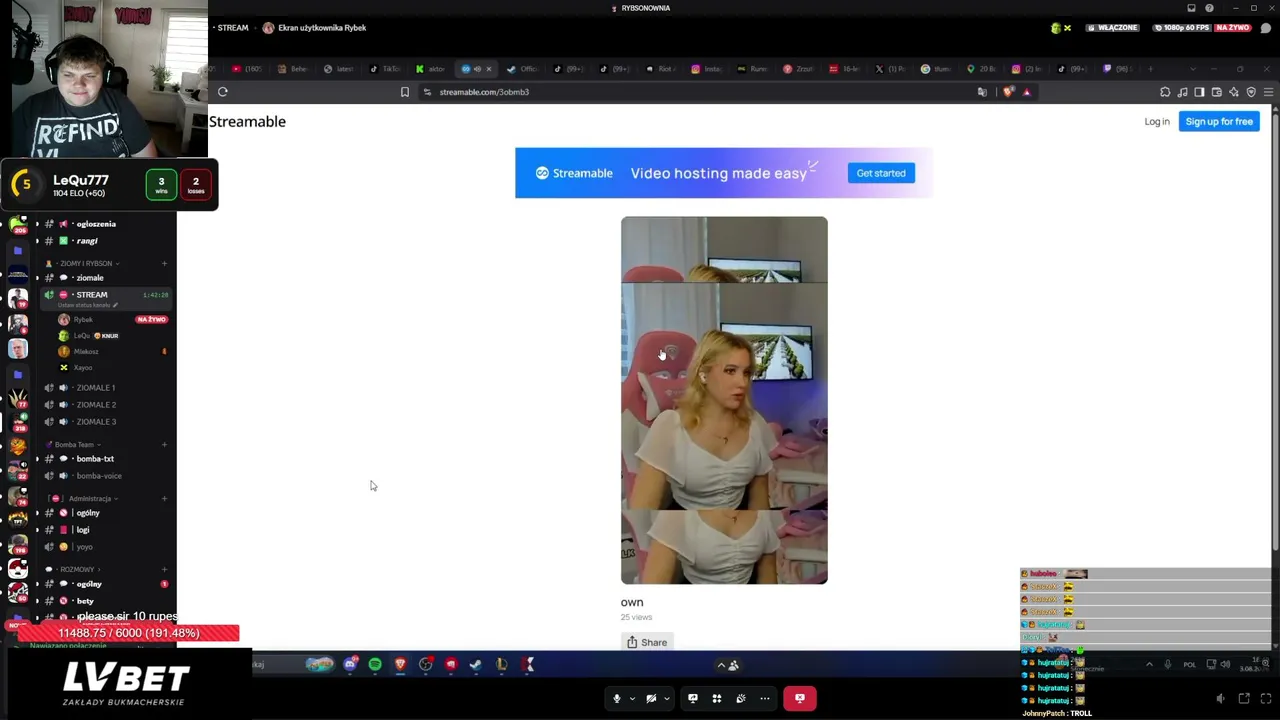
Task: Open Discord inbox icon in title bar
Action: [x=1191, y=8]
